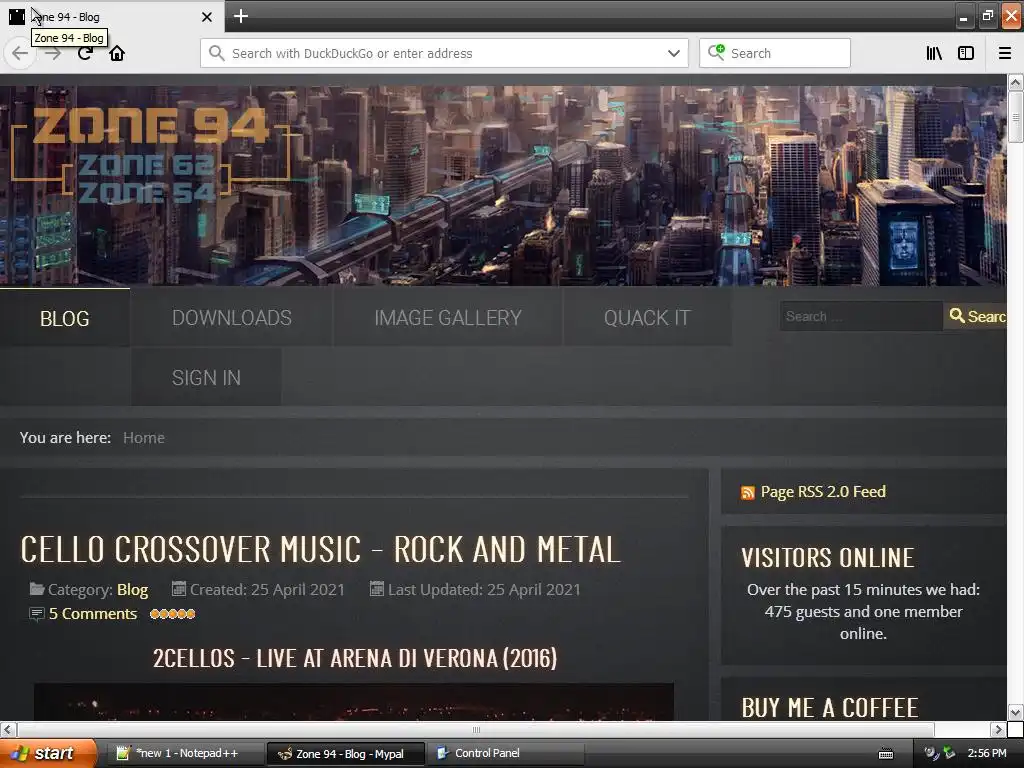Click the browser Forward arrow button
The height and width of the screenshot is (768, 1024).
pos(53,53)
